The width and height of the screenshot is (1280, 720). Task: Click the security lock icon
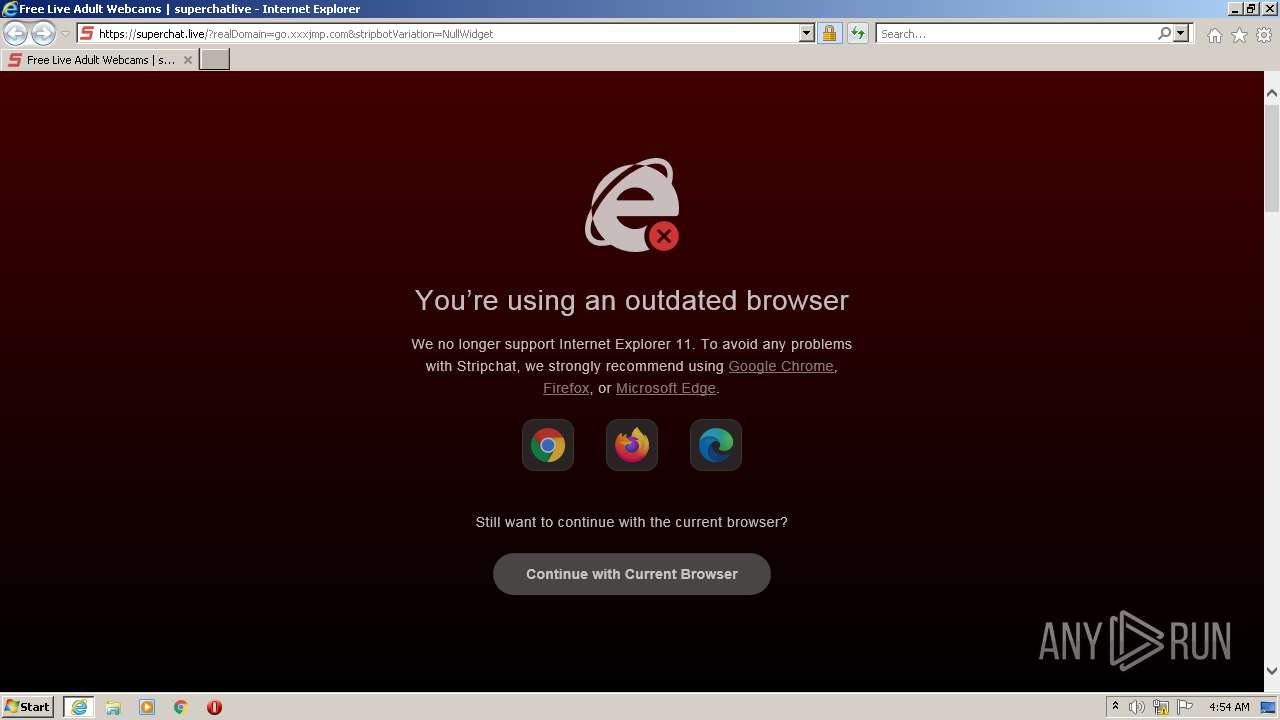829,34
